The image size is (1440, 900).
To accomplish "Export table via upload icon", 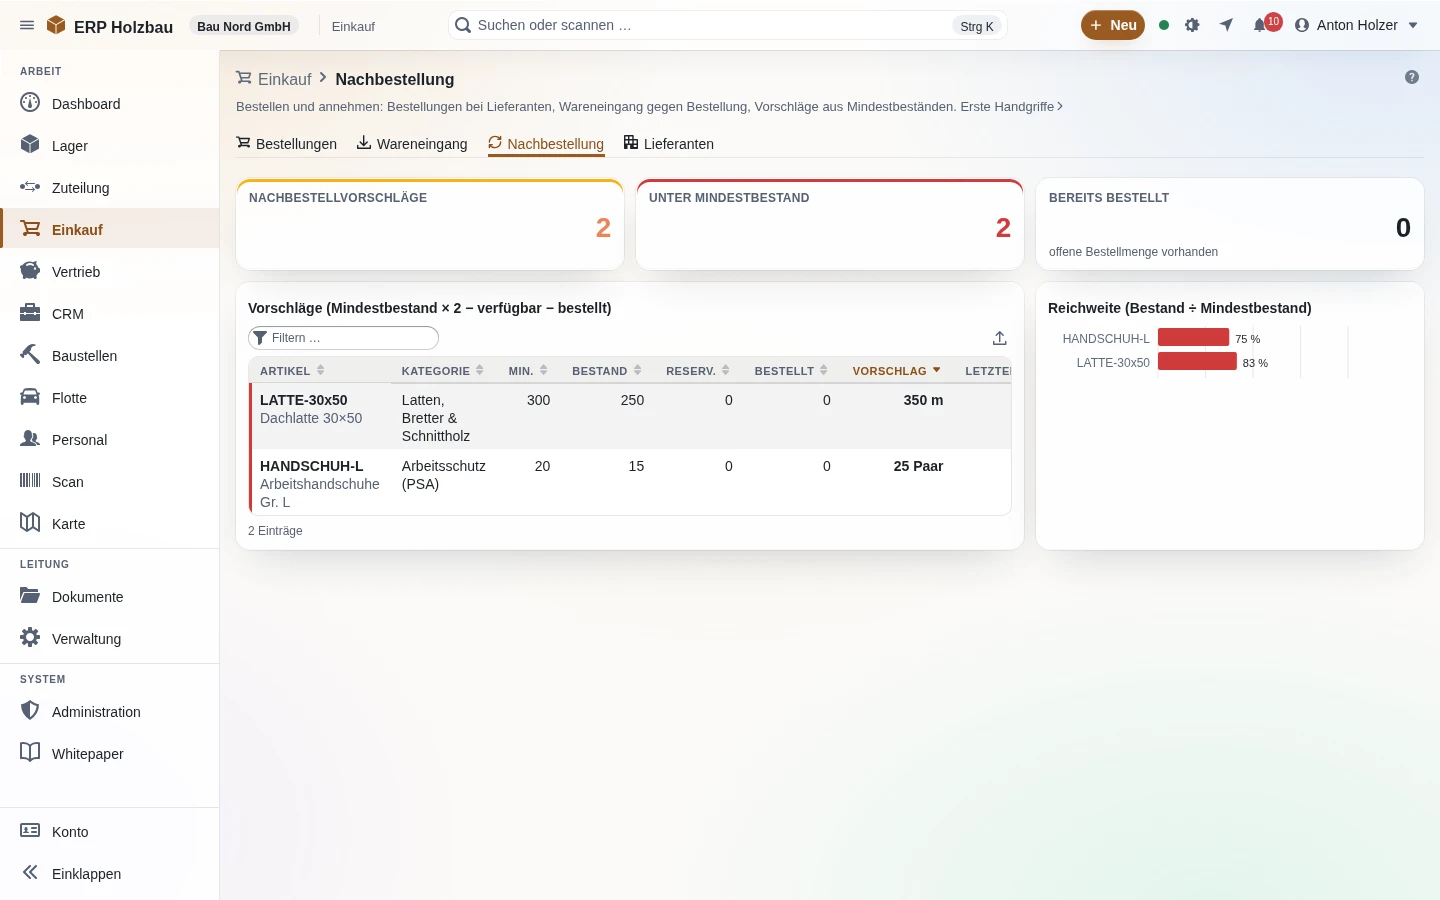I will point(999,338).
